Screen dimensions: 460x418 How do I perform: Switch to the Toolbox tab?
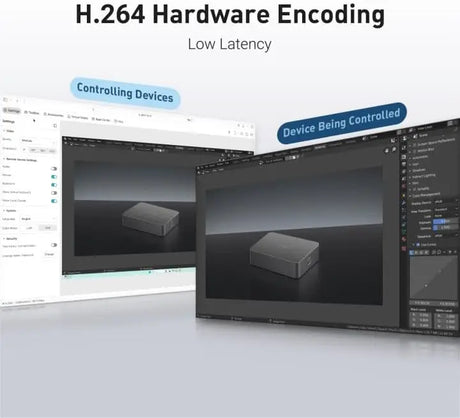[32, 113]
